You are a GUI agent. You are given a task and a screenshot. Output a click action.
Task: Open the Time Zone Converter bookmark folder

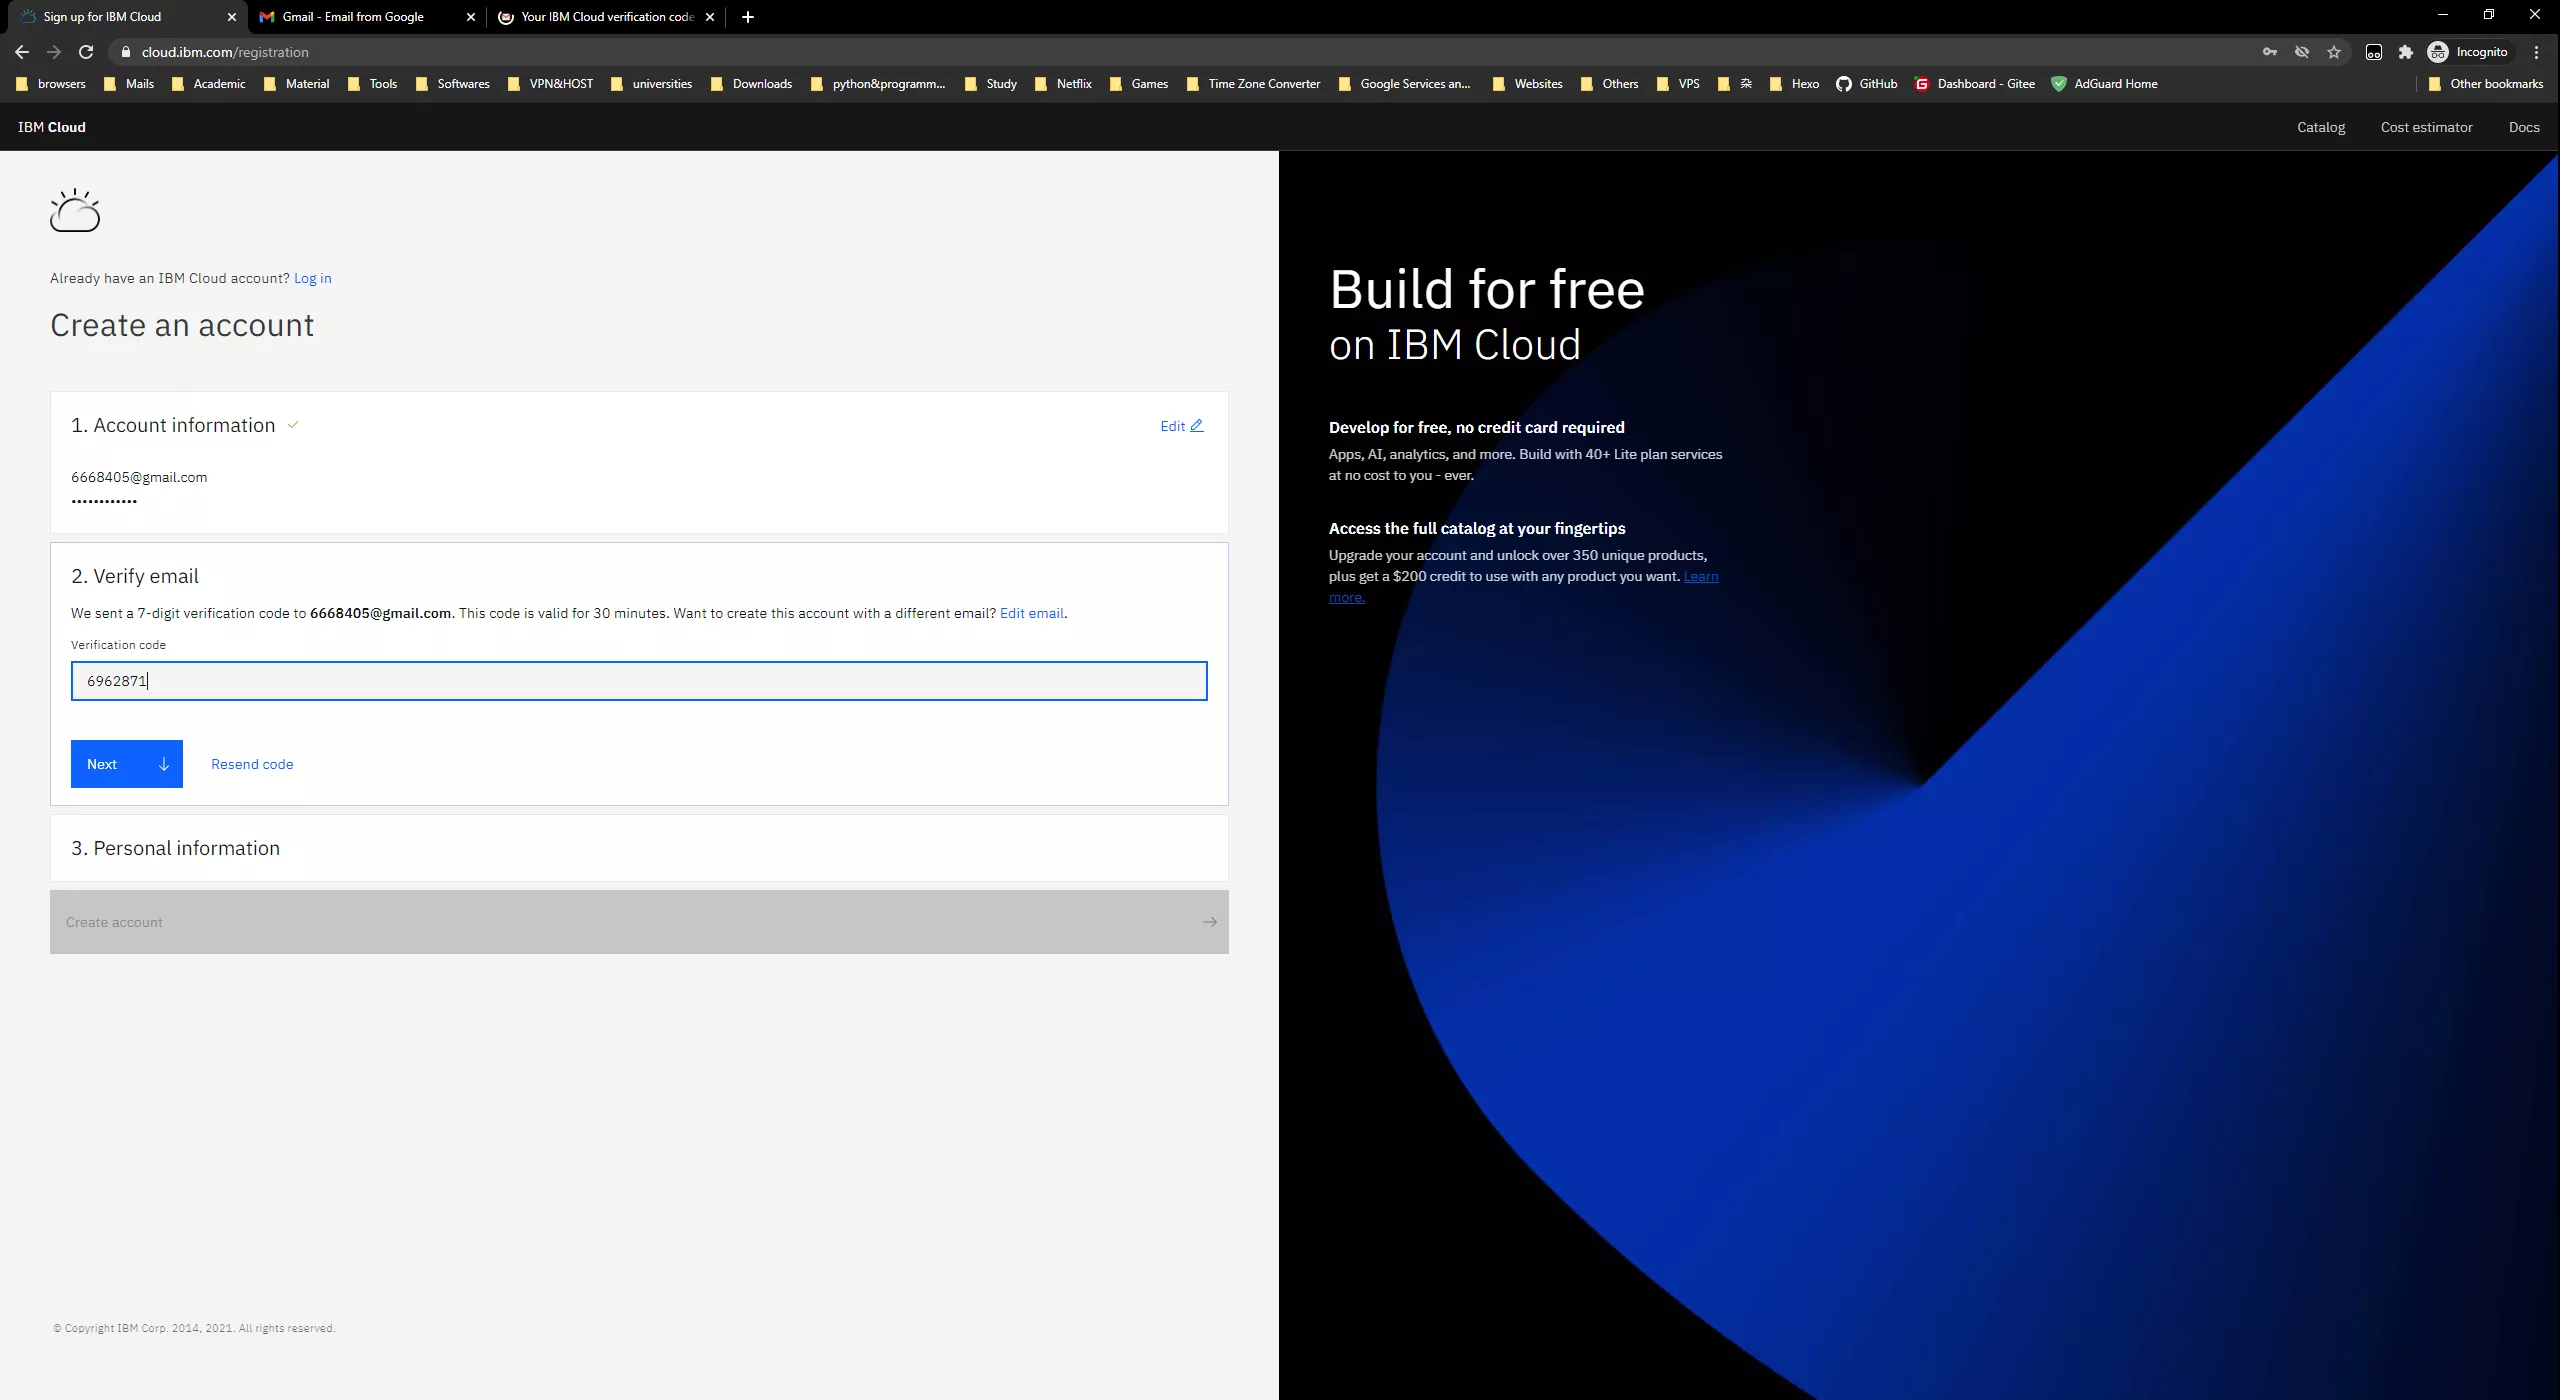point(1253,84)
